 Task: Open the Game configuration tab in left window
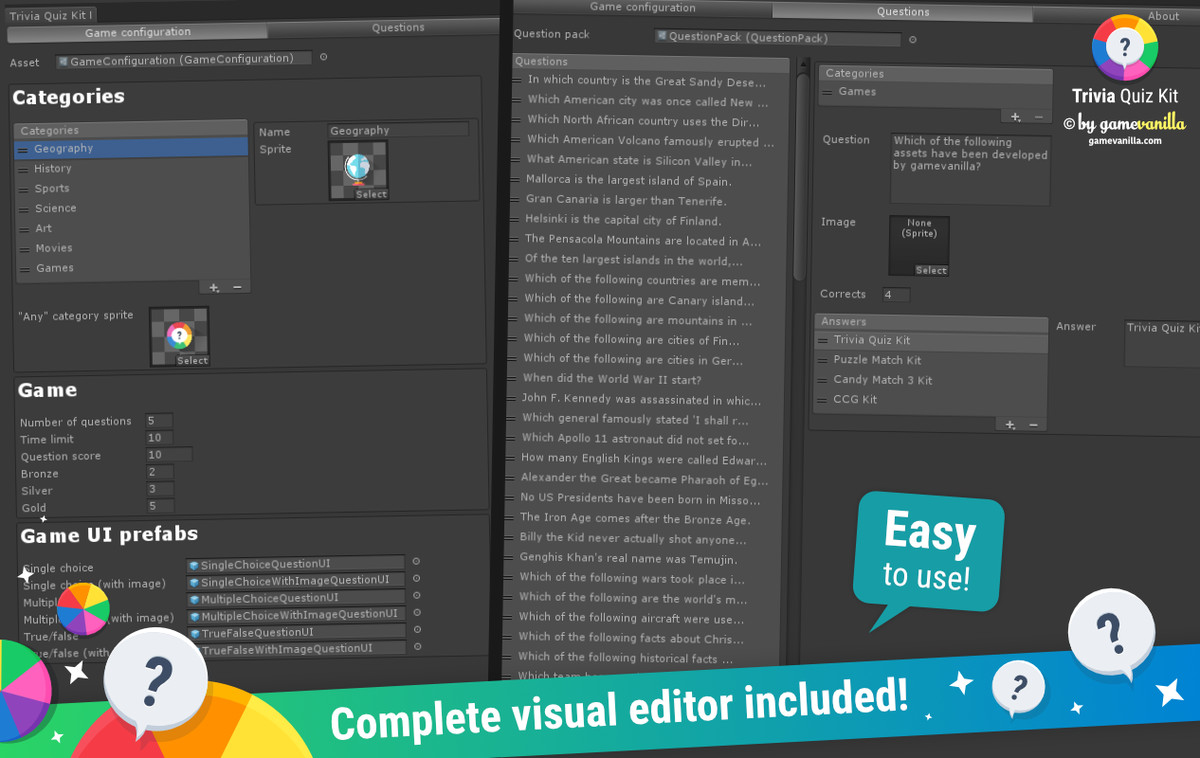(138, 33)
